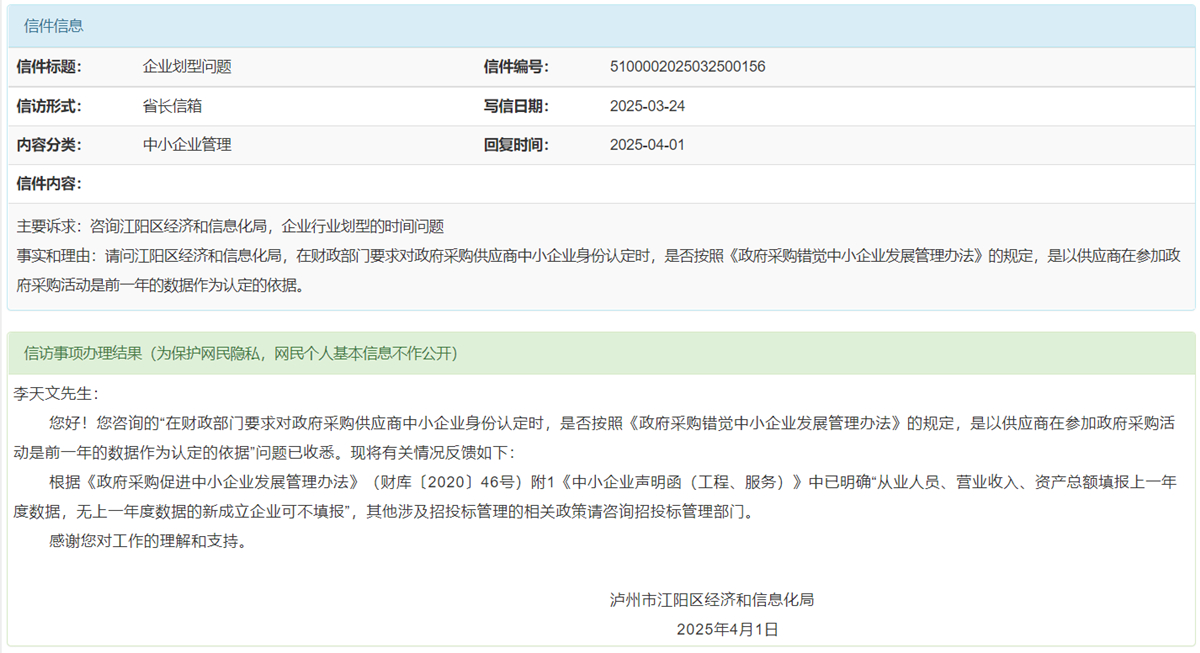The height and width of the screenshot is (653, 1200).
Task: Click the 主要诉求 line of the letter
Action: (230, 227)
